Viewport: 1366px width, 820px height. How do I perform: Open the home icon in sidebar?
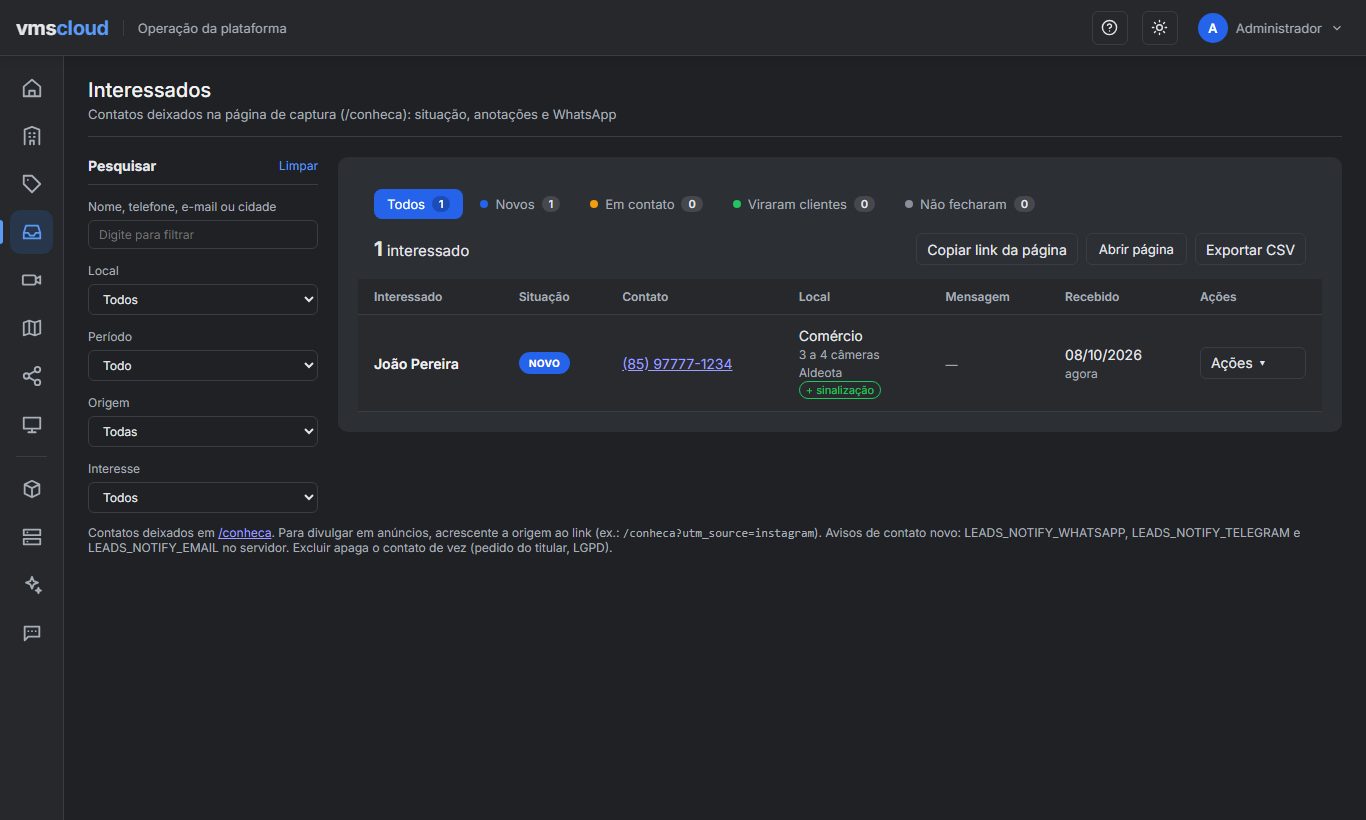[32, 88]
